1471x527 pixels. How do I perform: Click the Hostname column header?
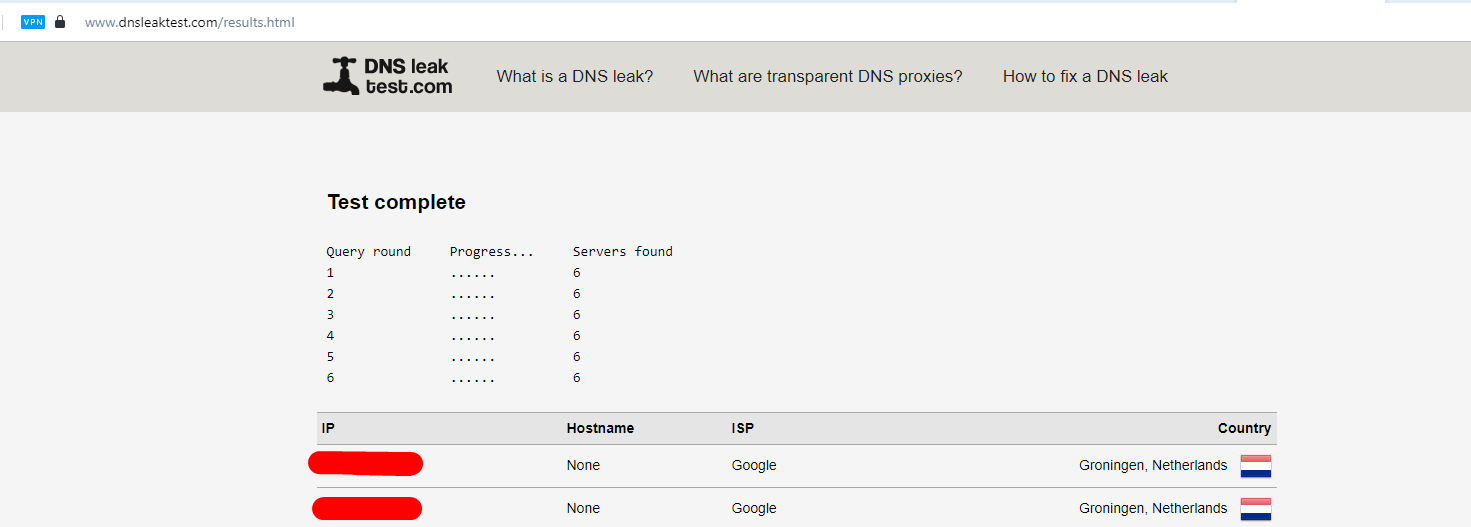600,428
